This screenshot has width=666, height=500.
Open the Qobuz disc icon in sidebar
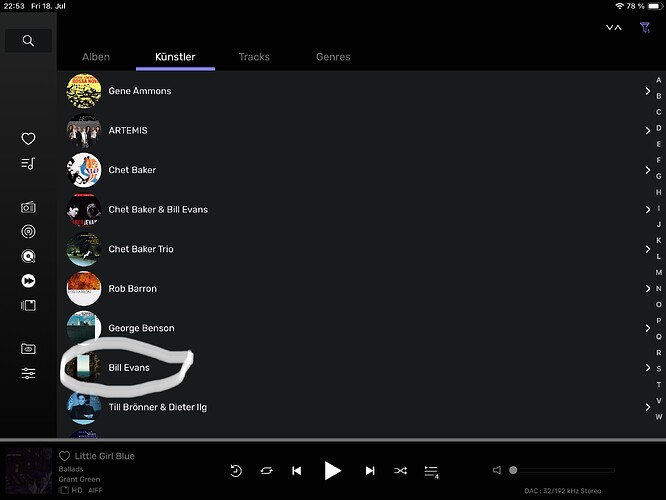(x=28, y=256)
